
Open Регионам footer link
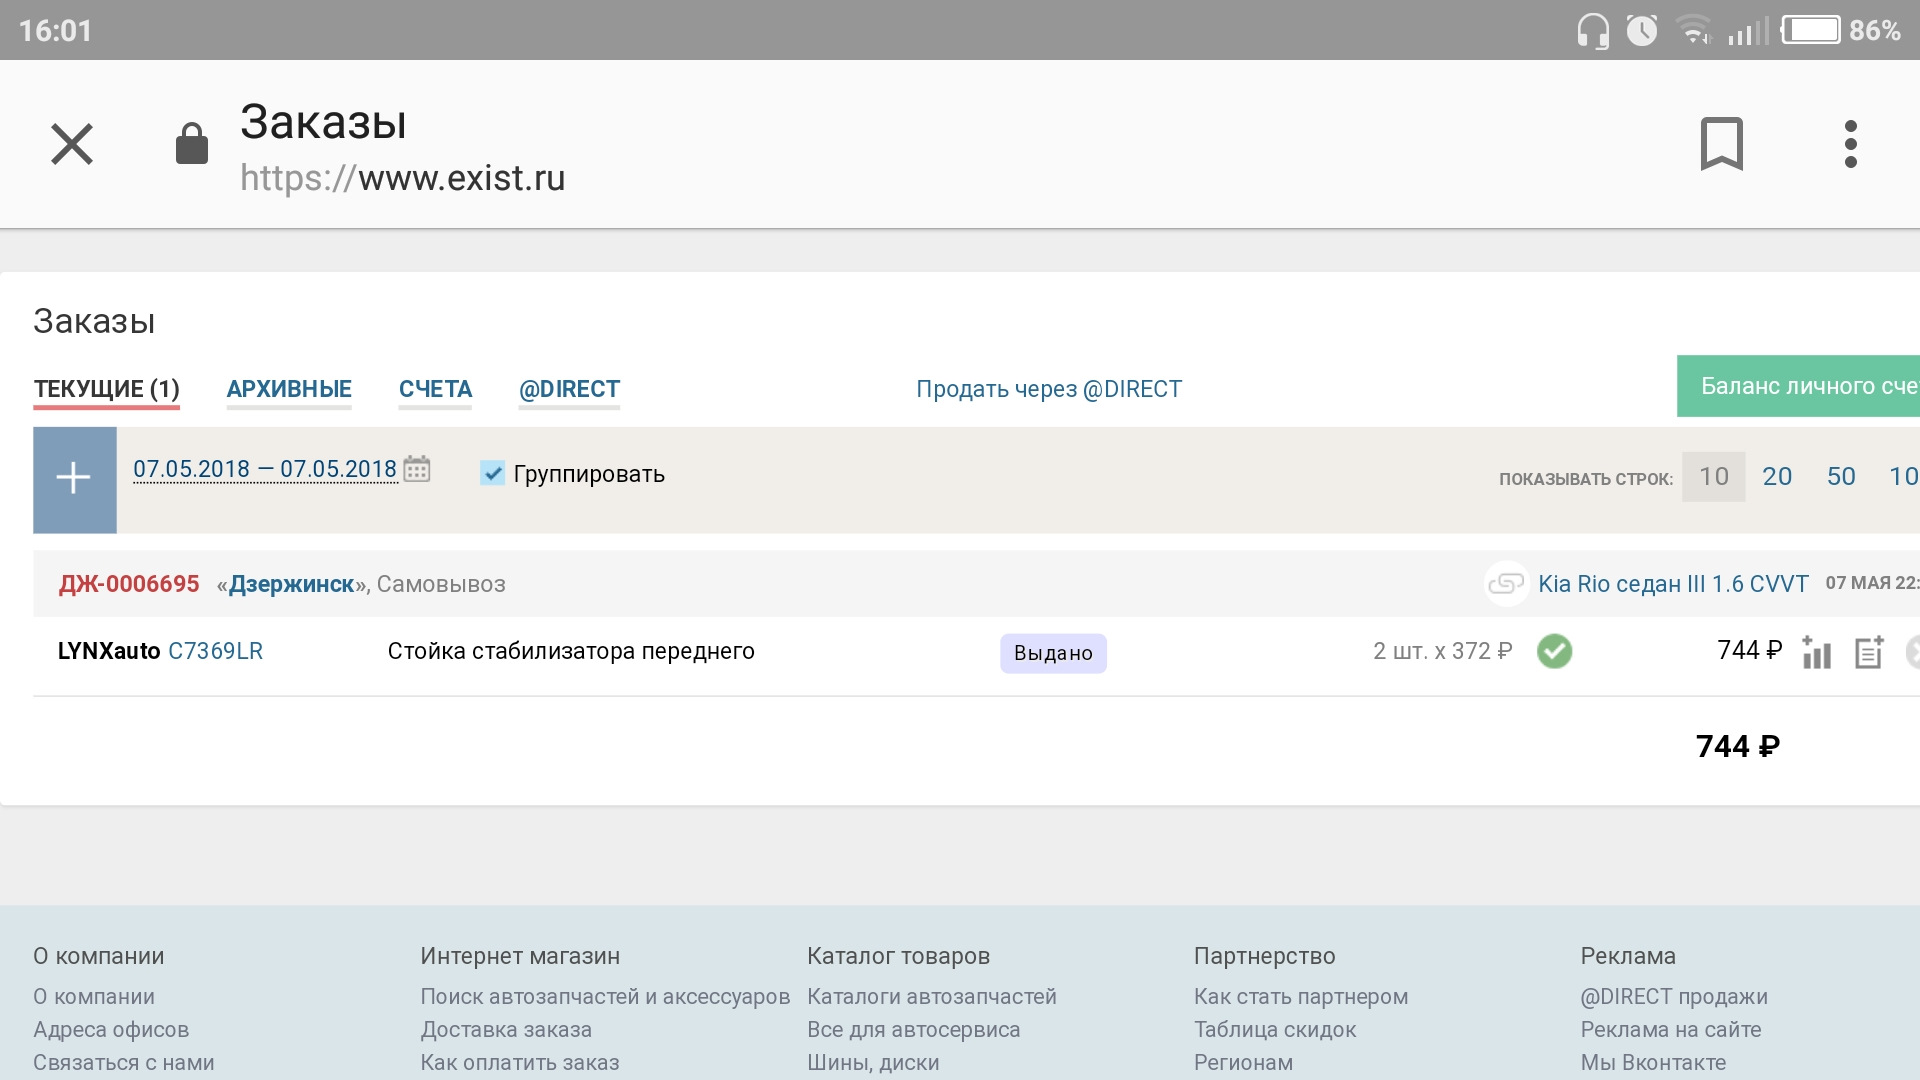(1243, 1063)
